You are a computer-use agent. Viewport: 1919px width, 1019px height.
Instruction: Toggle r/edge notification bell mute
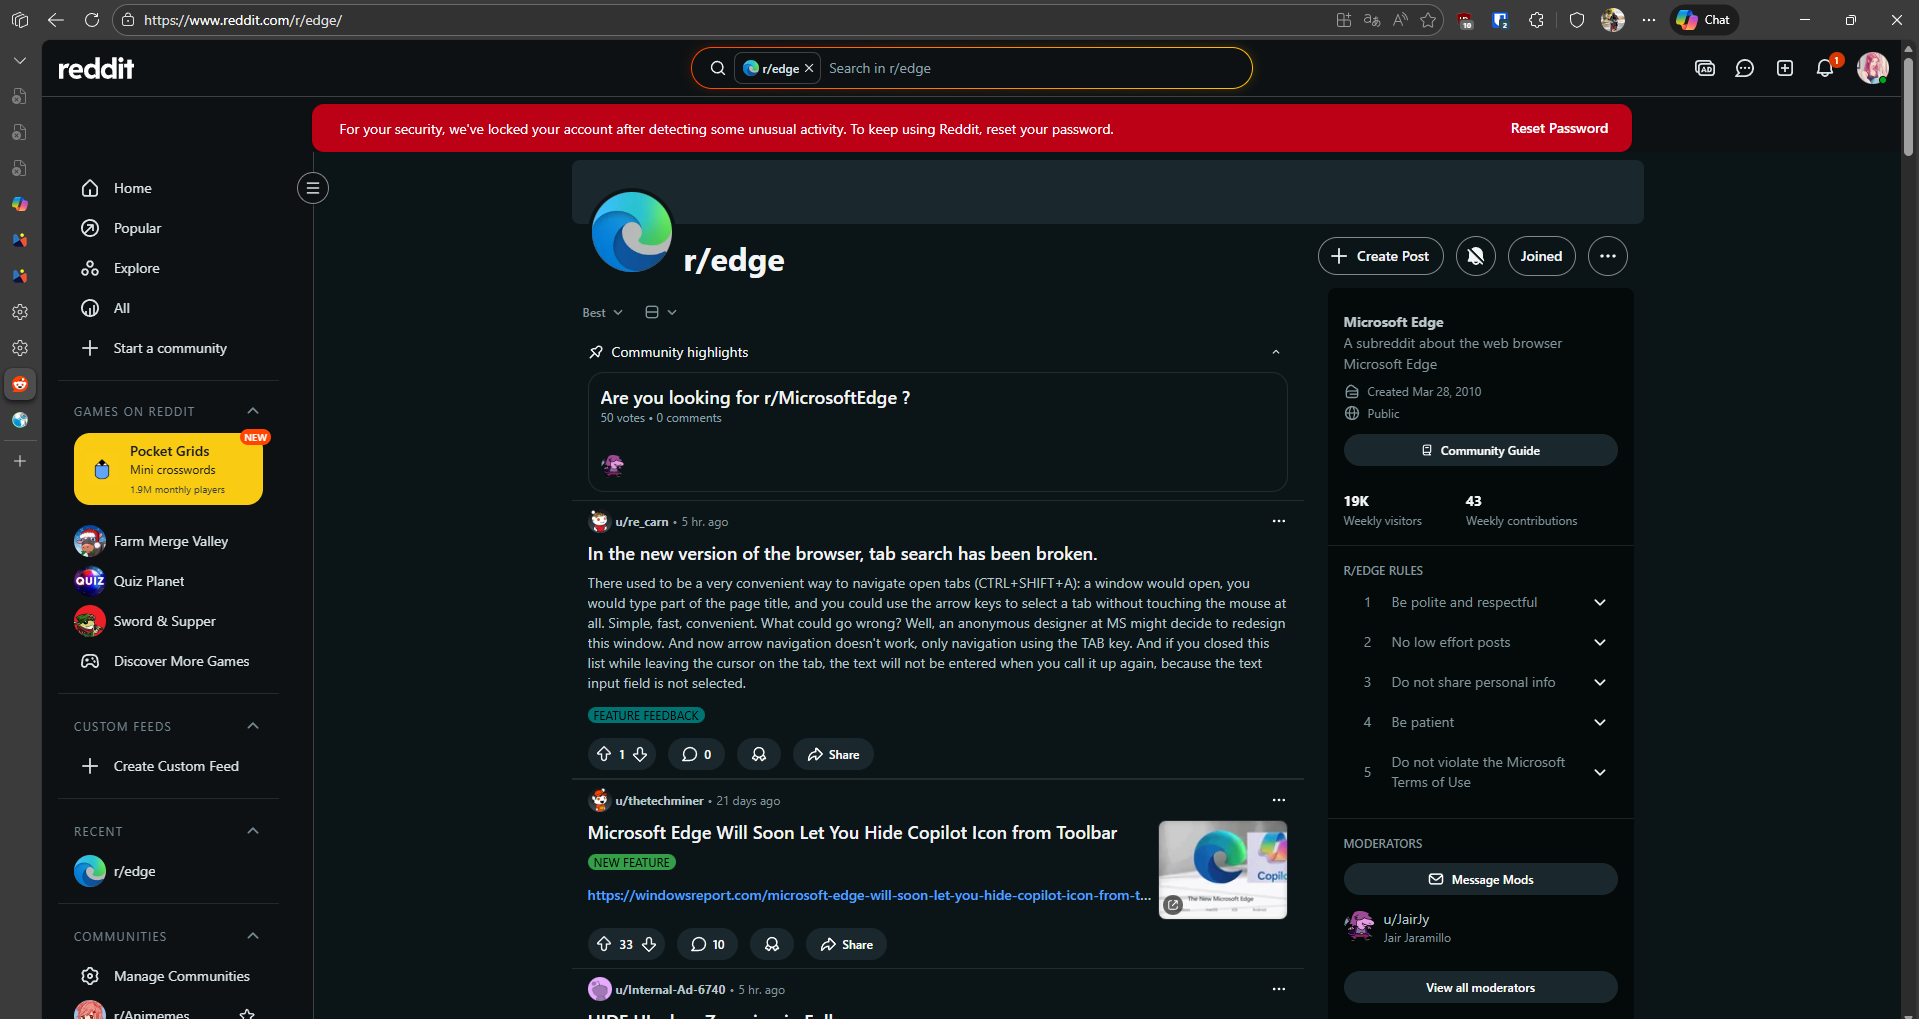pos(1475,256)
